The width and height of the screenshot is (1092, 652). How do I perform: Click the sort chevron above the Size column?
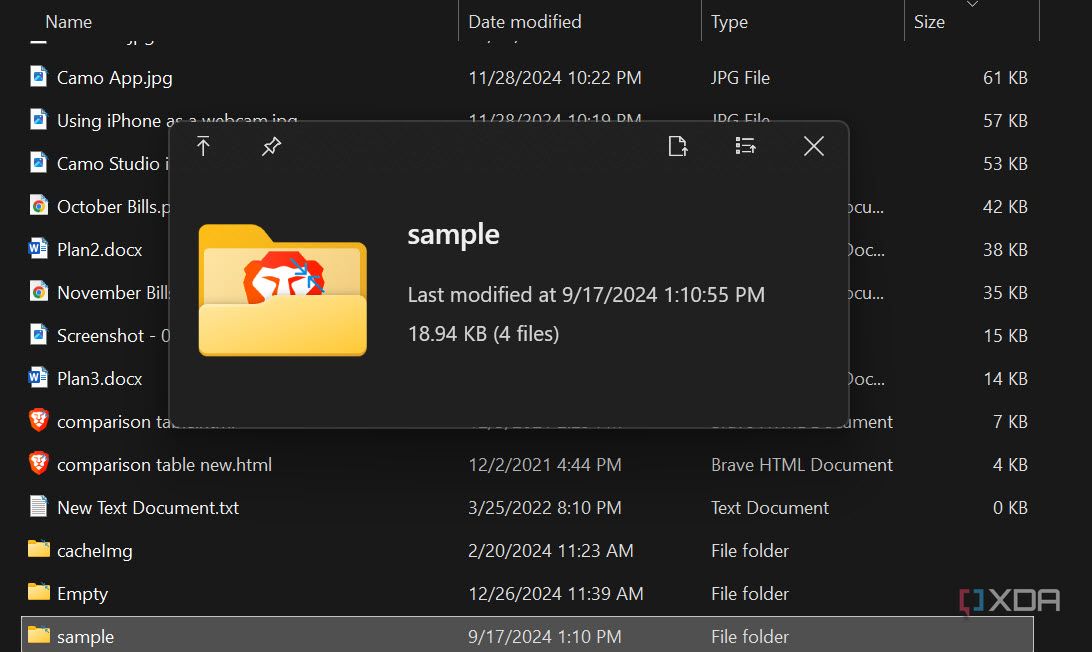click(x=972, y=4)
